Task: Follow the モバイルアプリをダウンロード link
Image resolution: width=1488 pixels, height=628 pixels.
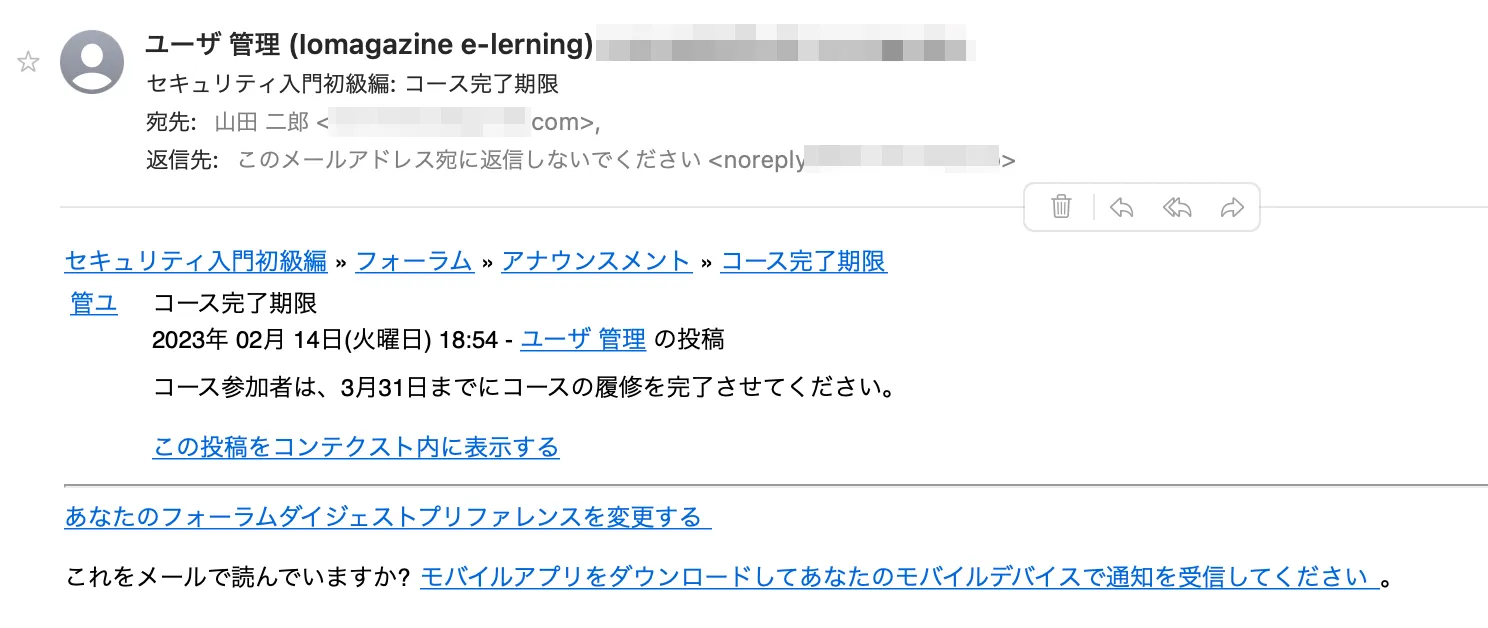Action: (x=898, y=577)
